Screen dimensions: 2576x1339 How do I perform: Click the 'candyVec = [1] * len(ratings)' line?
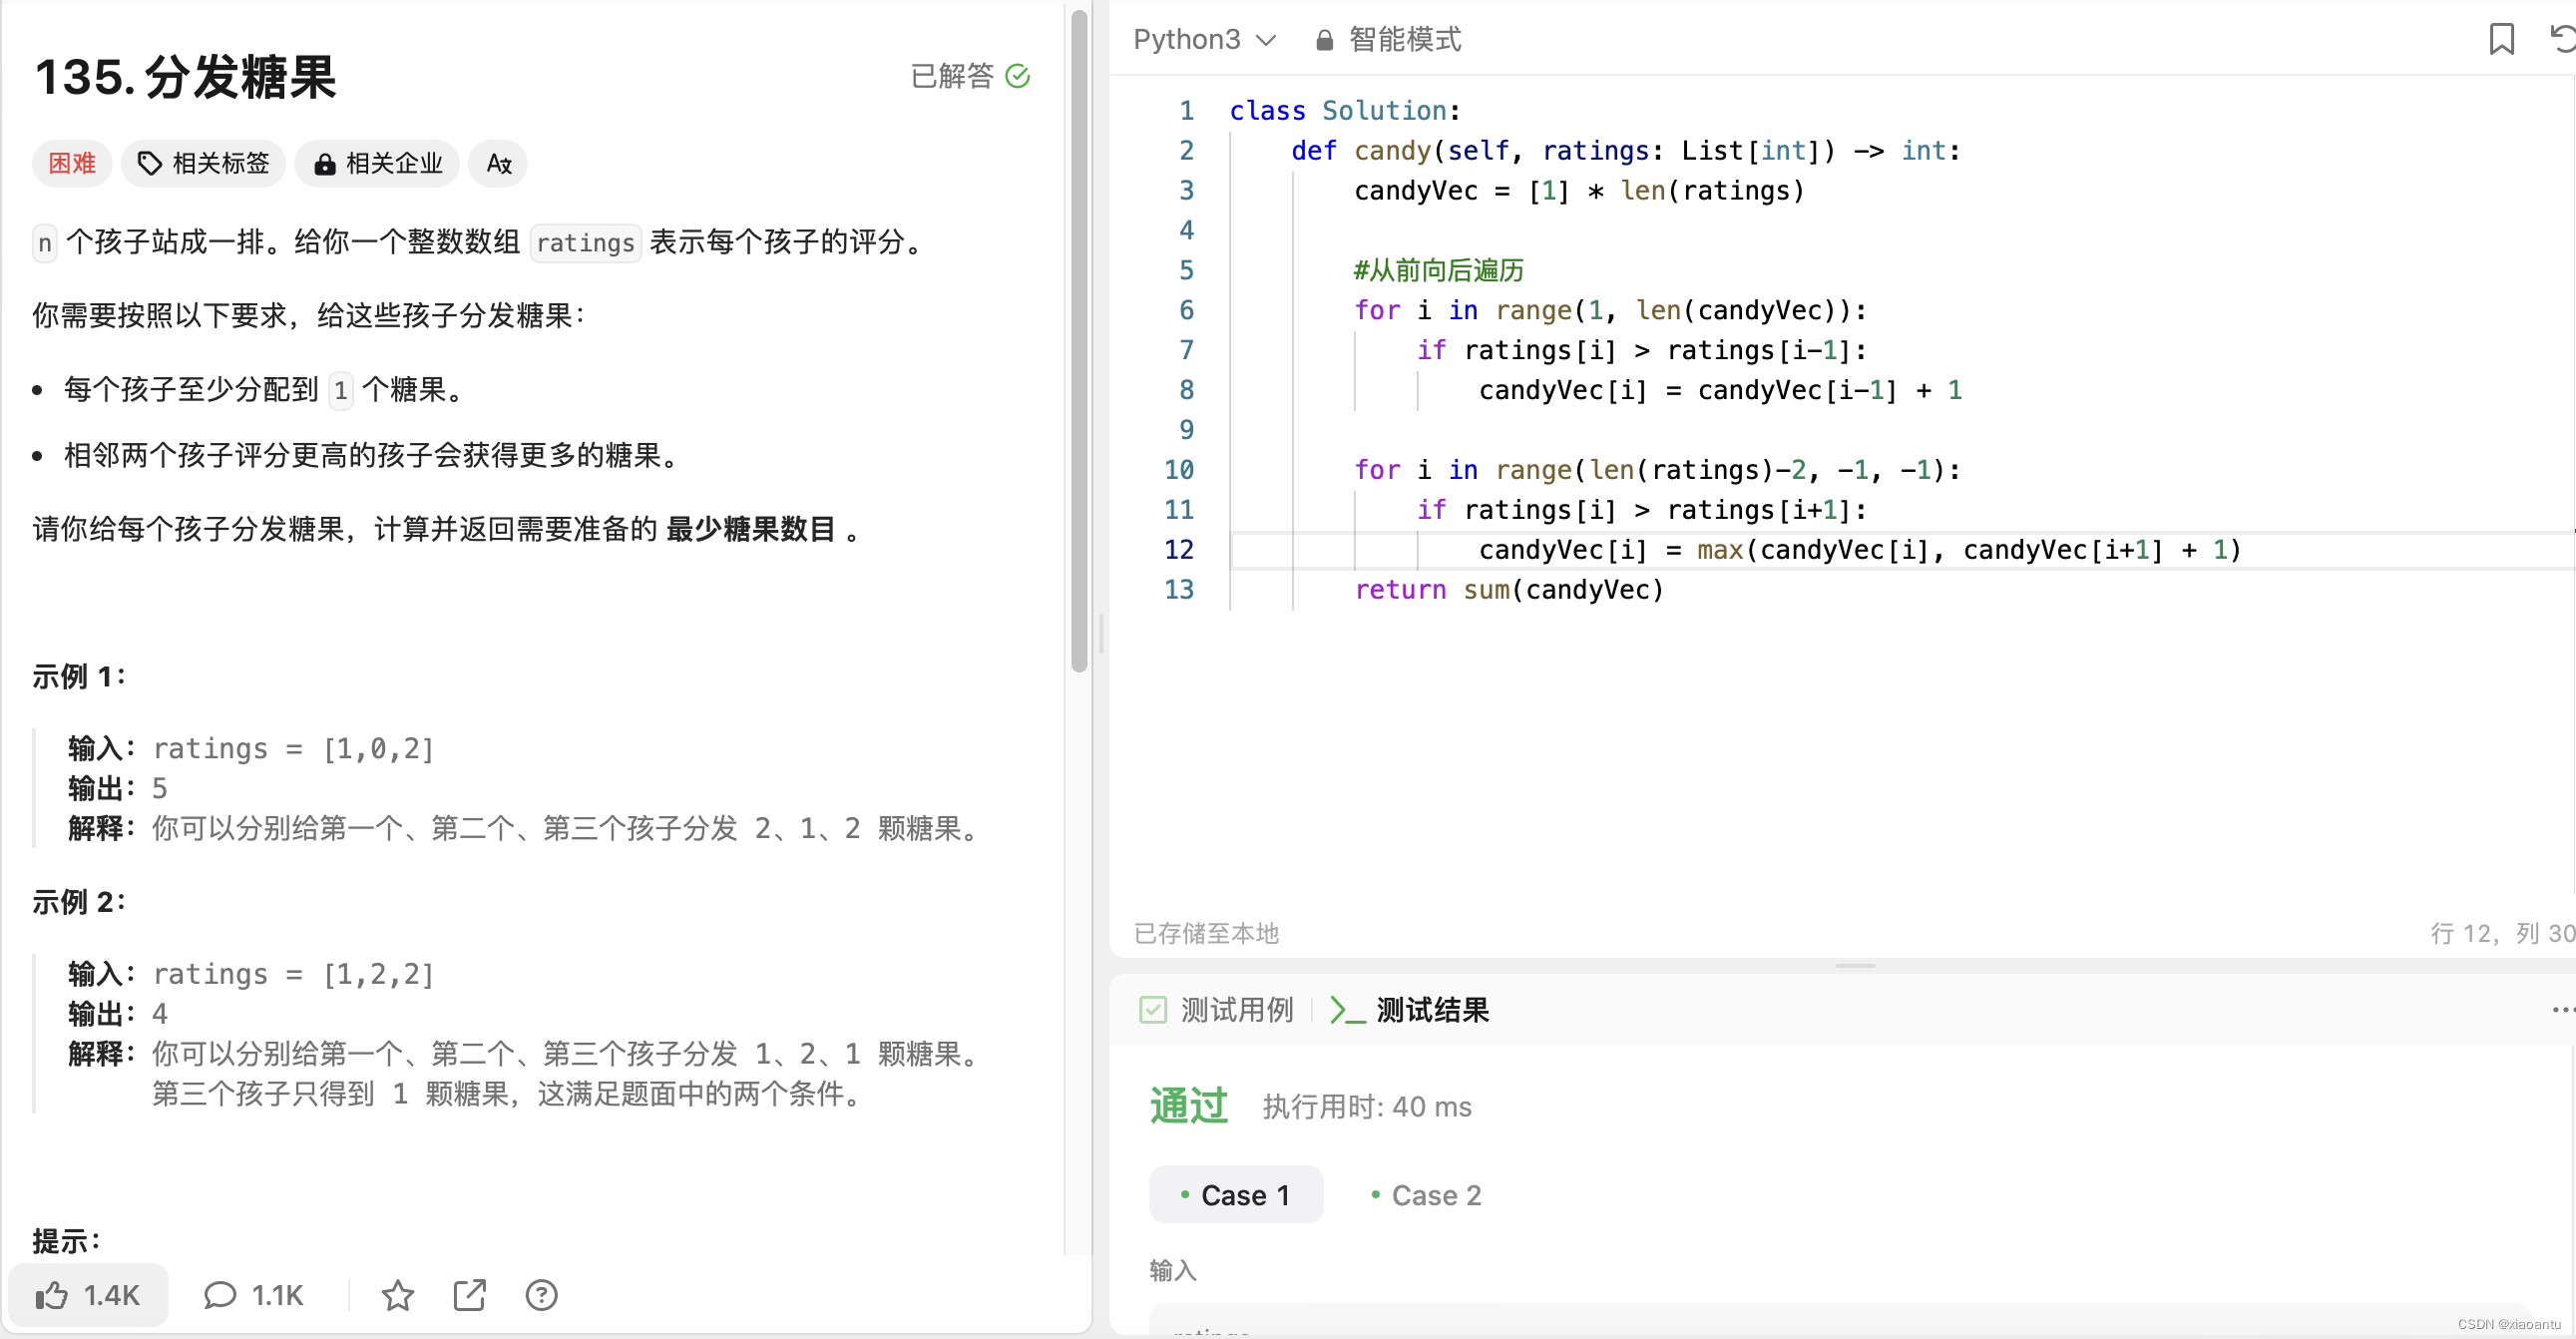coord(1579,190)
